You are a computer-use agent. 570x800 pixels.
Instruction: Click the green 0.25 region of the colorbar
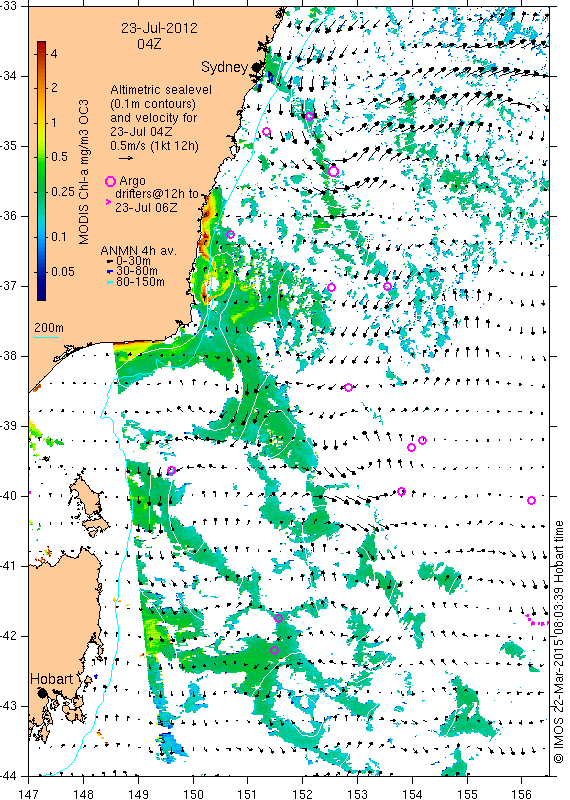tap(41, 191)
